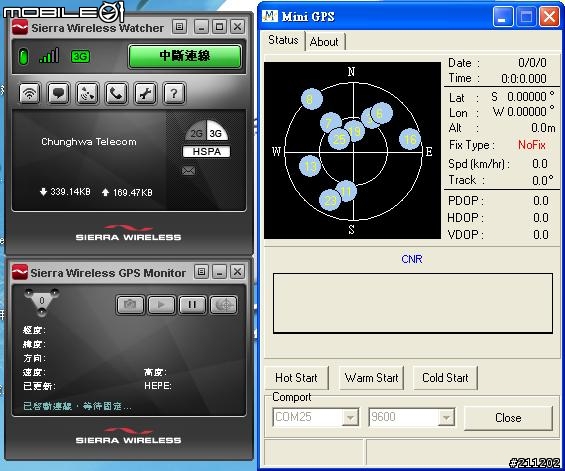Click the Mini GPS title bar app icon

click(x=270, y=16)
